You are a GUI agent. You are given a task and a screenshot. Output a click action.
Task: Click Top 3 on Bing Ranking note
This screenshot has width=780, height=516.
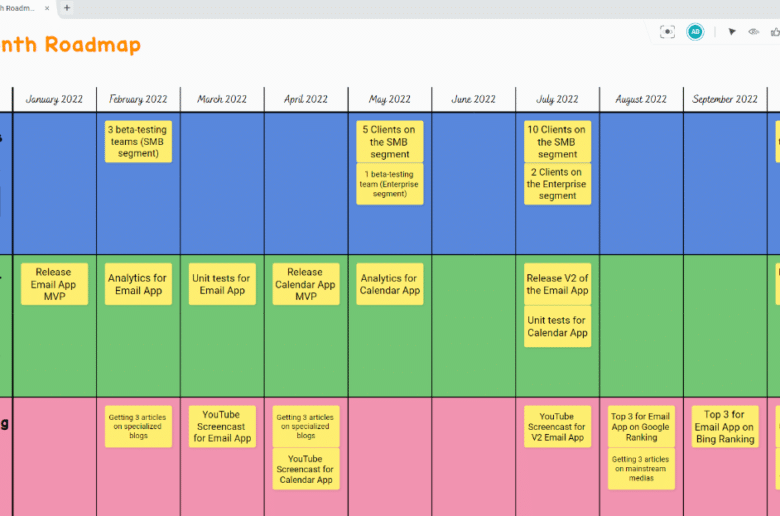pos(724,427)
